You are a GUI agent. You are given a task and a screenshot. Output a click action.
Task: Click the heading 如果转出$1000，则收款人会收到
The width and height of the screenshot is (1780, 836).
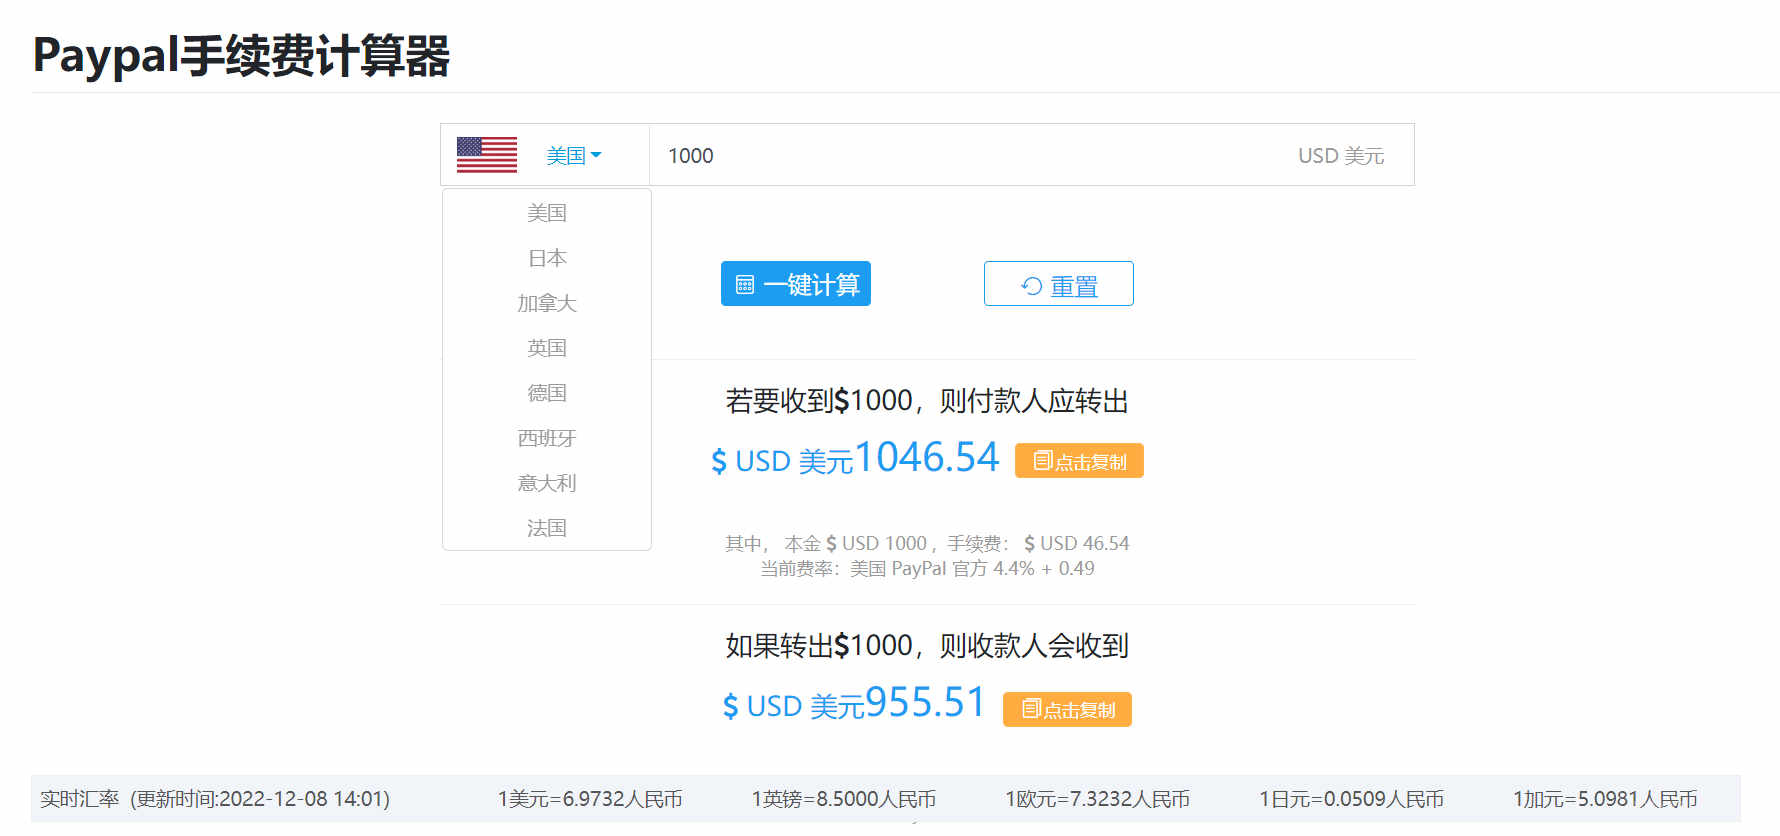click(927, 646)
